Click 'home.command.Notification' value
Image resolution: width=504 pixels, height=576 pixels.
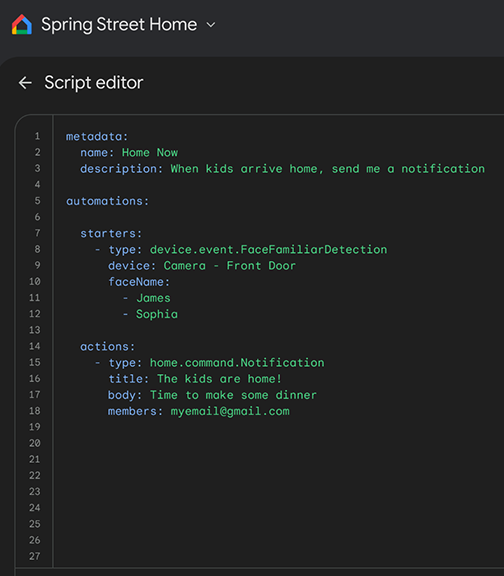tap(237, 363)
